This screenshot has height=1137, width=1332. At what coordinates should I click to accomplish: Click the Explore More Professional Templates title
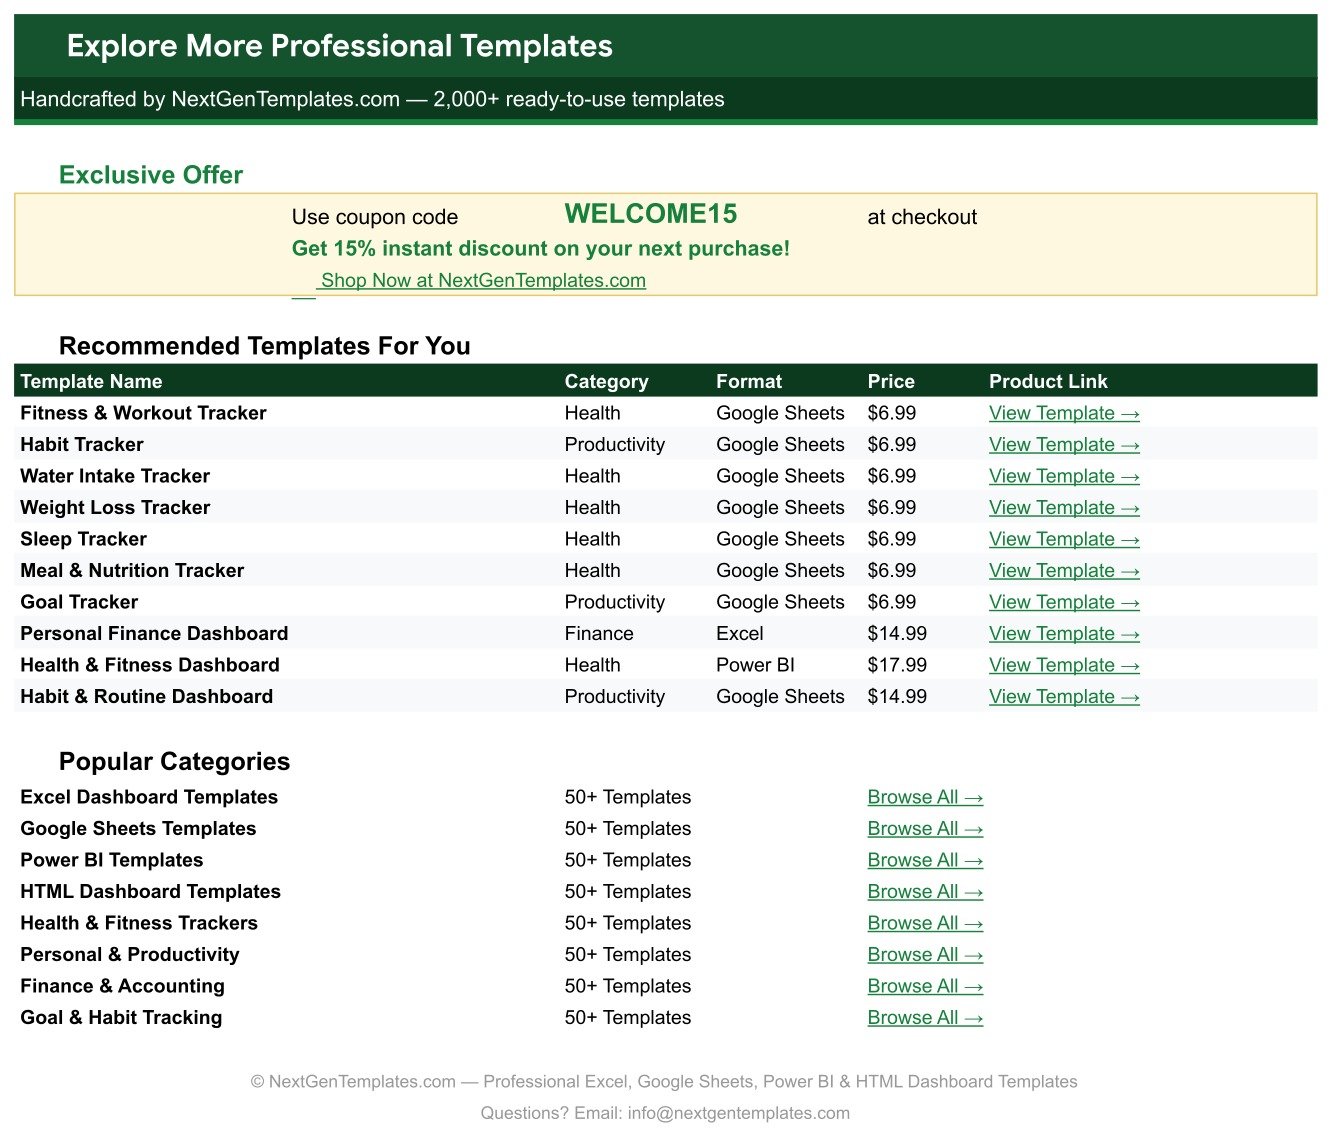point(340,46)
